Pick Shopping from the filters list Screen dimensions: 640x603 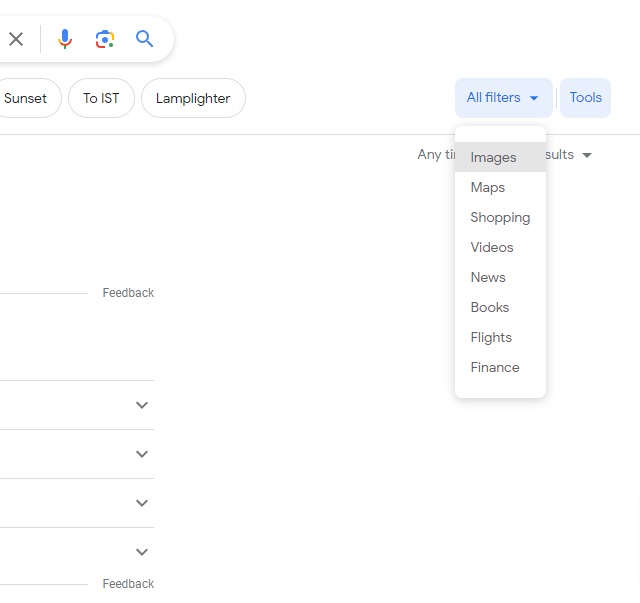(500, 217)
